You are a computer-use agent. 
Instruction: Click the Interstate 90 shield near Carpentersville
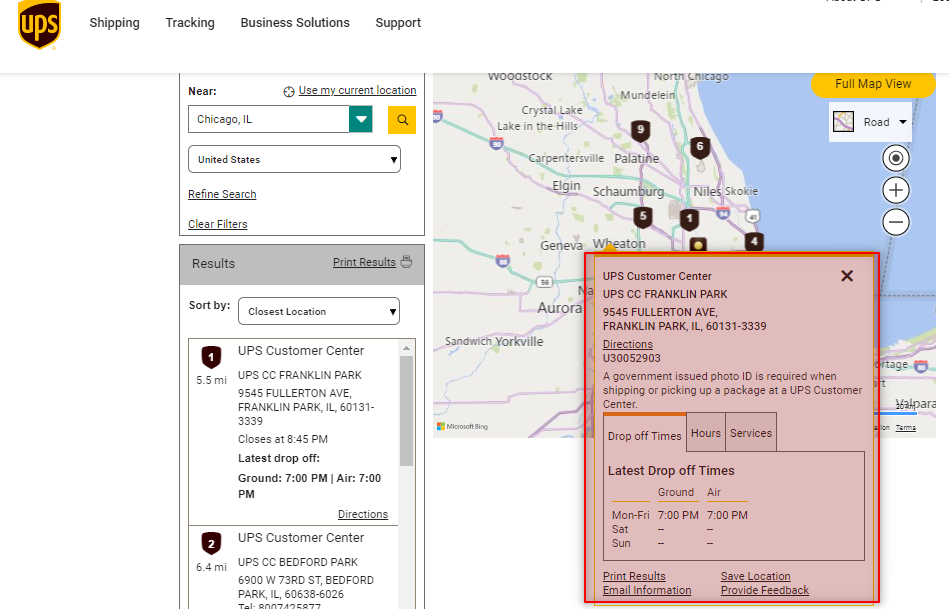coord(496,143)
